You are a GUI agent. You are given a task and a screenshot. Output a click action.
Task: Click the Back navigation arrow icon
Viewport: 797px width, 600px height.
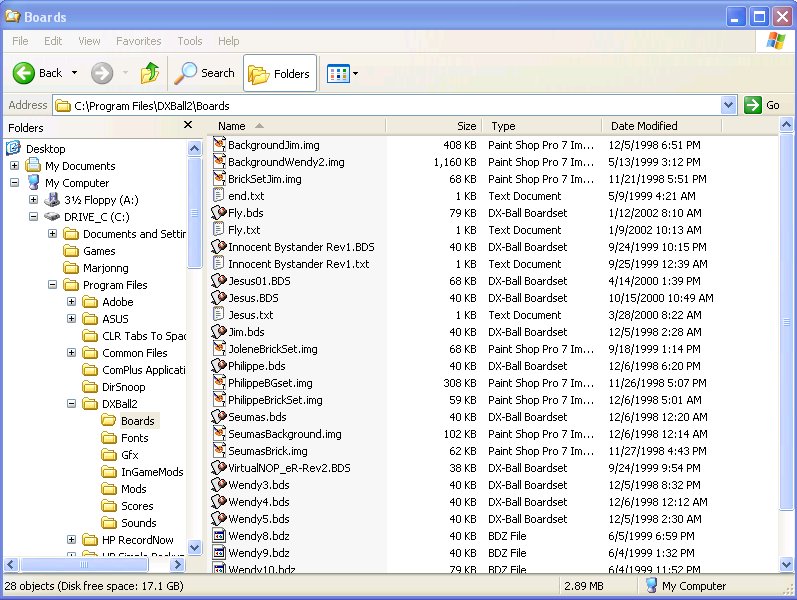(24, 73)
